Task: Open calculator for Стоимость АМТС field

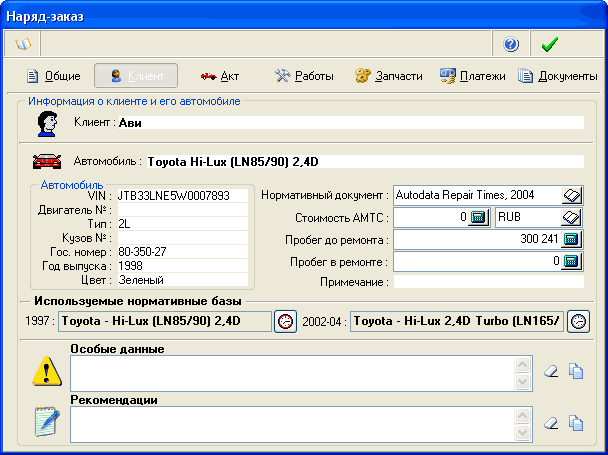Action: click(478, 217)
